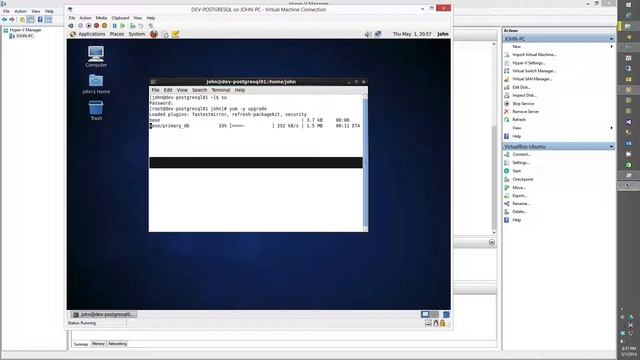
Task: Click the clock Thu May 1 in GNOME panel
Action: (412, 34)
